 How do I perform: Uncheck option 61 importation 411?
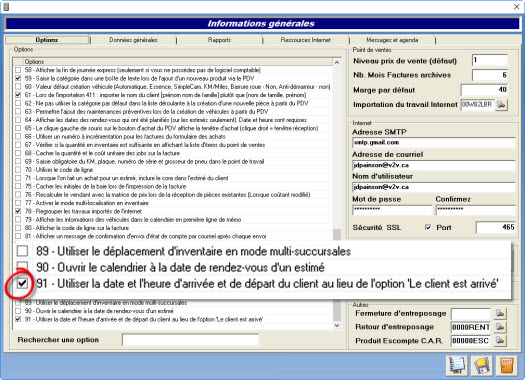pyautogui.click(x=18, y=95)
